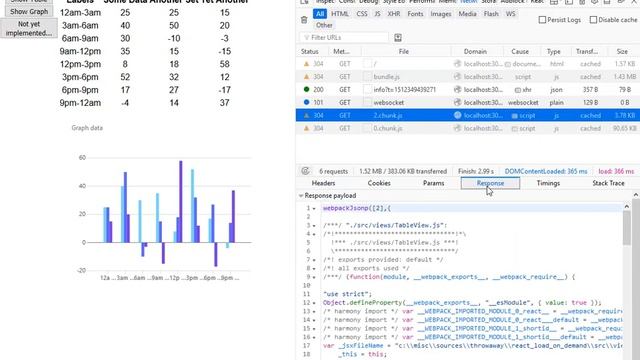Toggle the CSS request filter
Image resolution: width=640 pixels, height=360 pixels.
coord(362,14)
